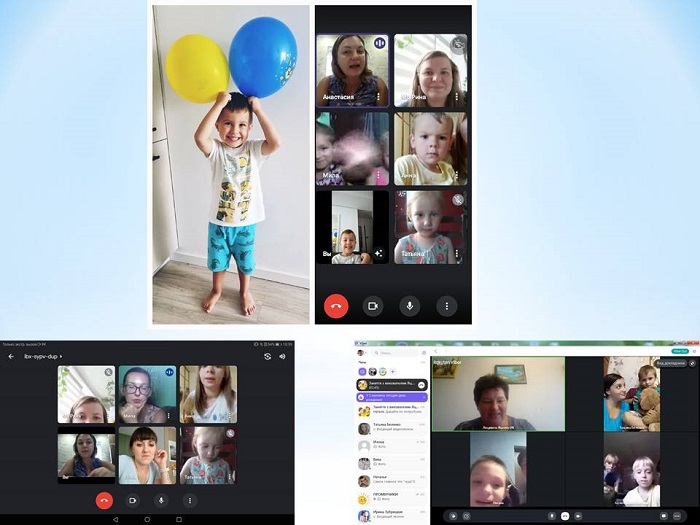Select the woman with glasses tablet tile

147,394
